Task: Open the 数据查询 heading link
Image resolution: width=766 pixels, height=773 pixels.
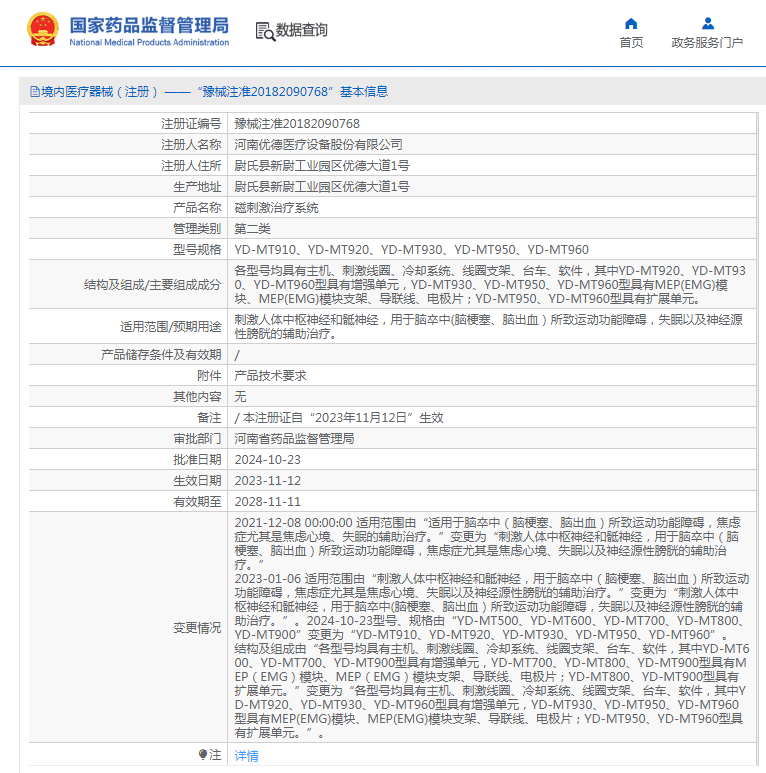Action: 302,30
